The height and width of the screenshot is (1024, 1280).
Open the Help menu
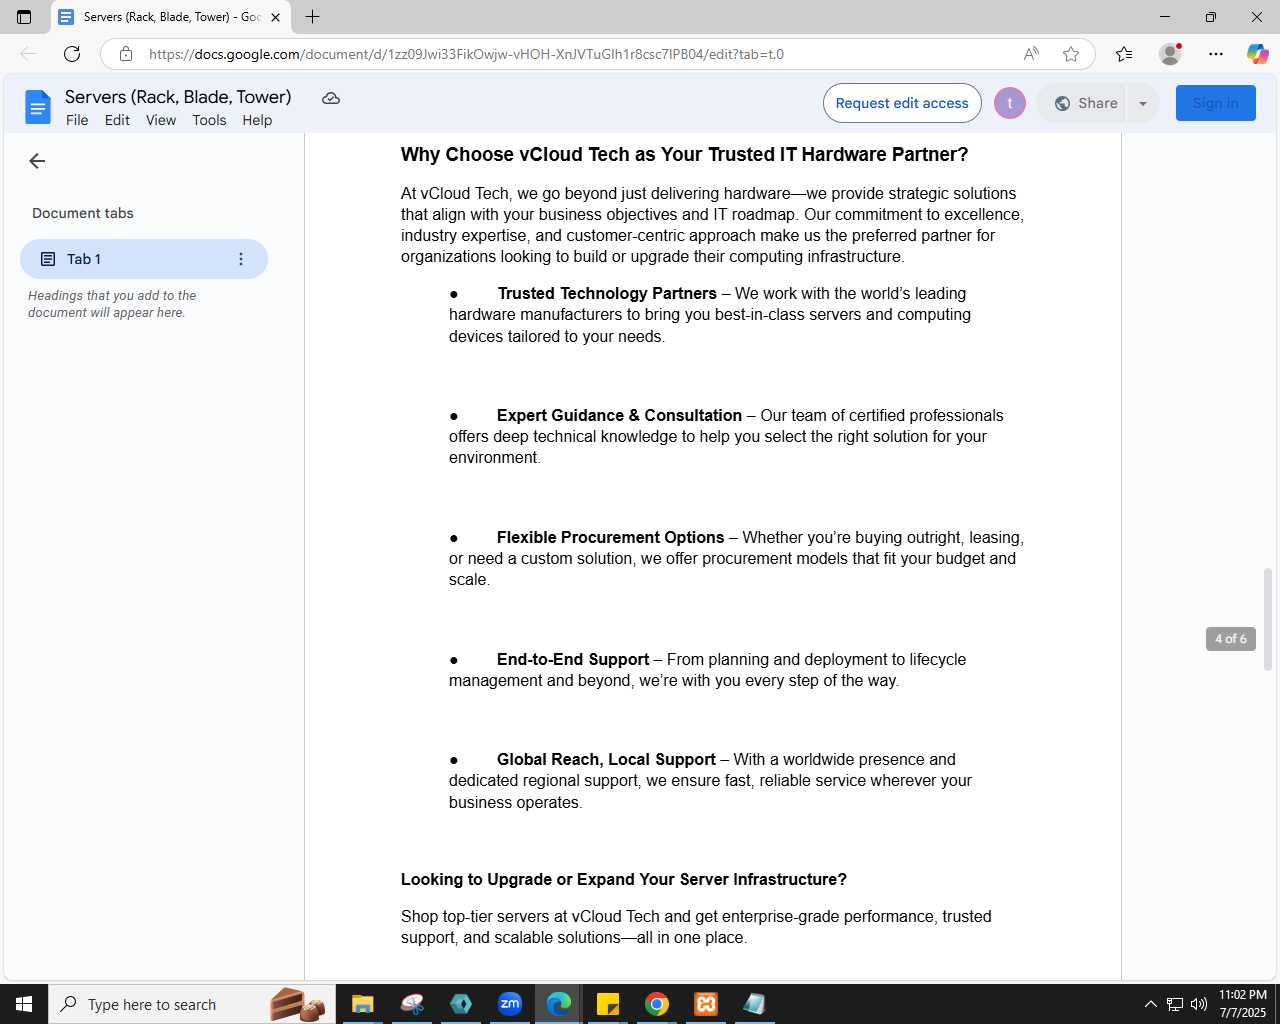[x=257, y=120]
